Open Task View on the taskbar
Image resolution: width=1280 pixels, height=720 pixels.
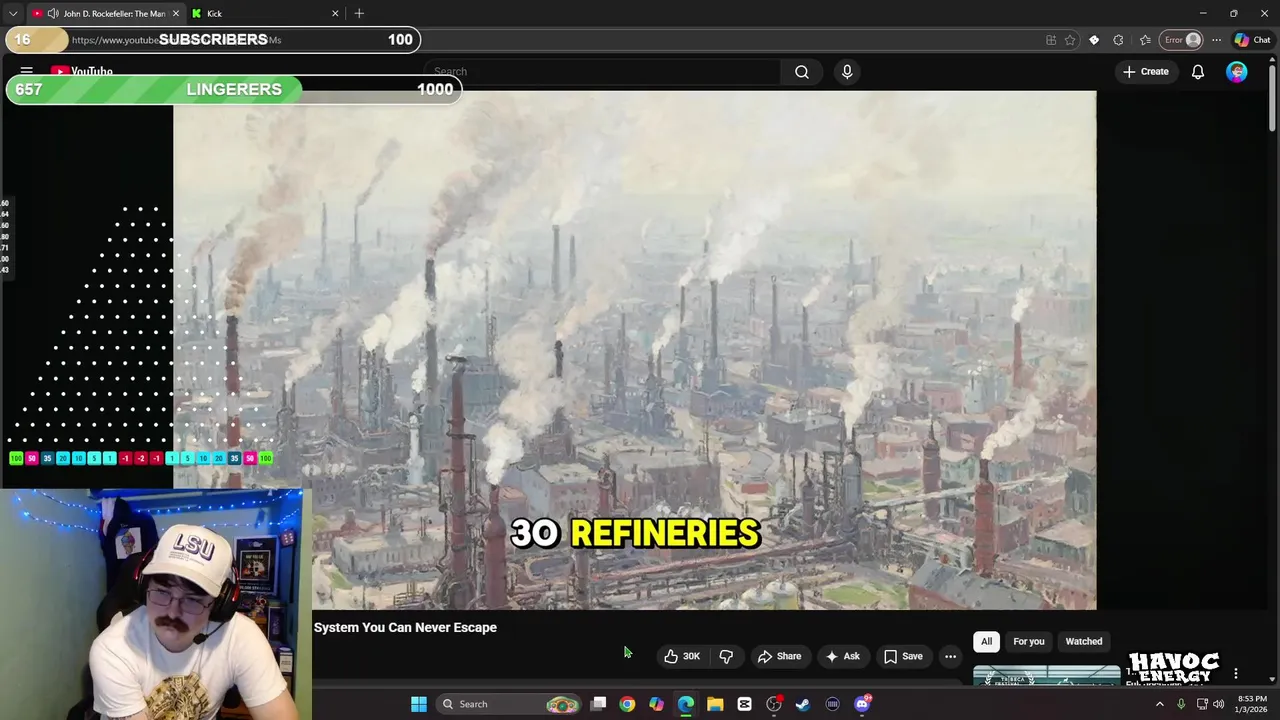[x=598, y=704]
